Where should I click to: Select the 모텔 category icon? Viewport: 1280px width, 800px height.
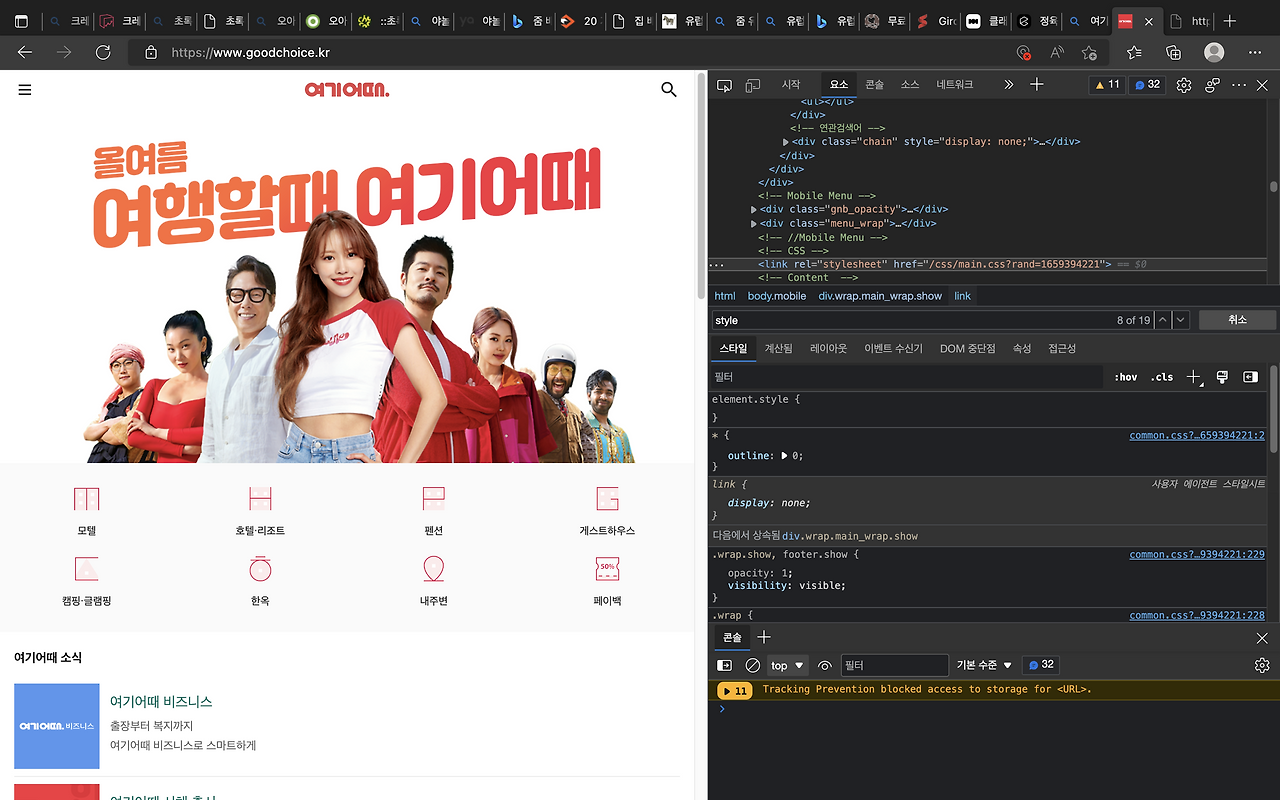tap(86, 499)
